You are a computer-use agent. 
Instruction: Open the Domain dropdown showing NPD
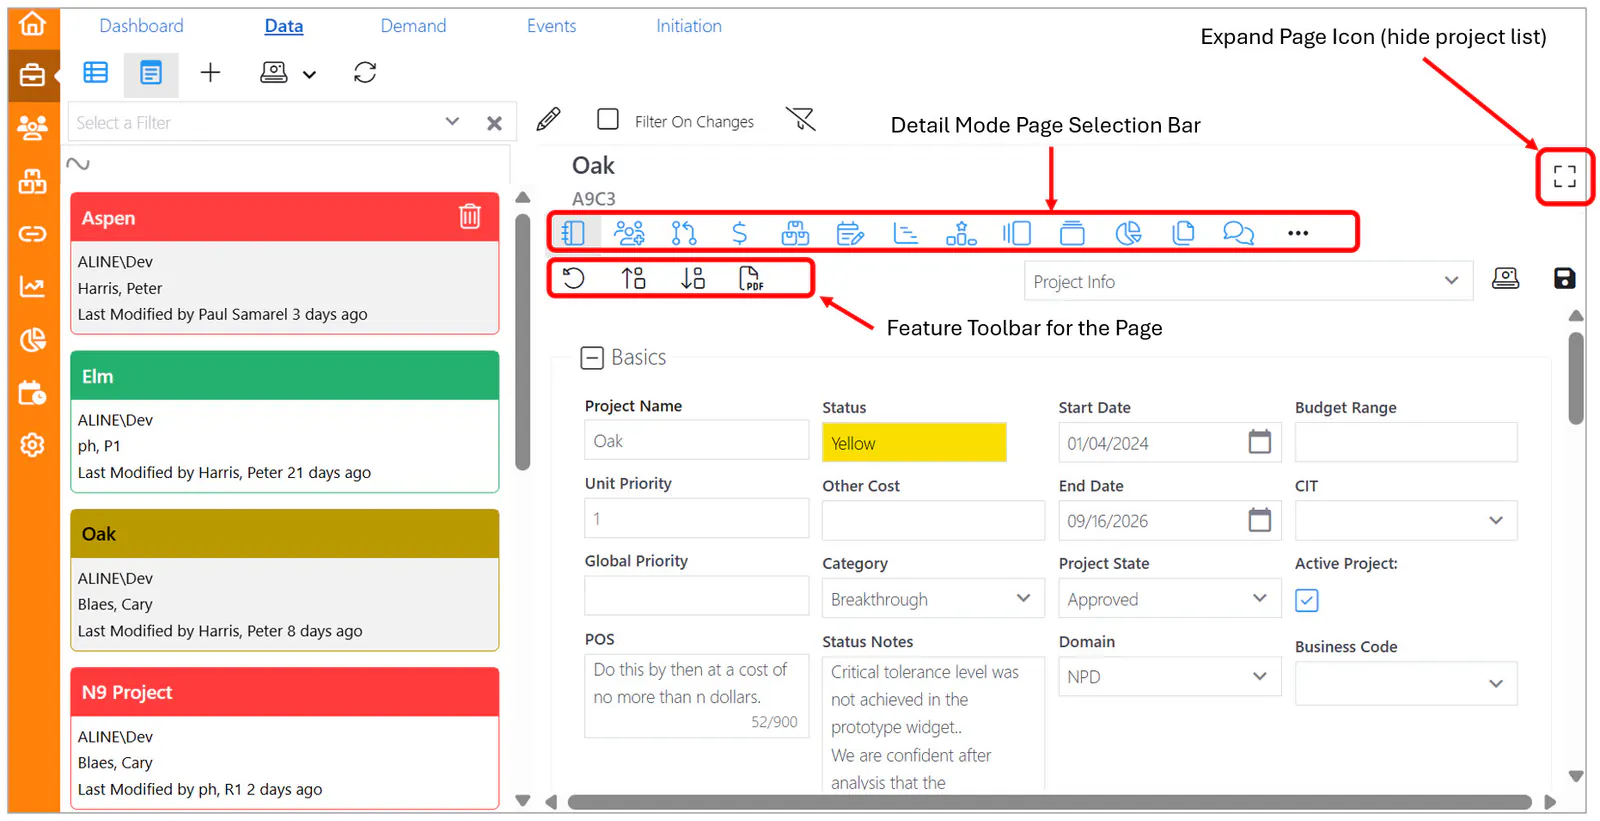point(1169,676)
